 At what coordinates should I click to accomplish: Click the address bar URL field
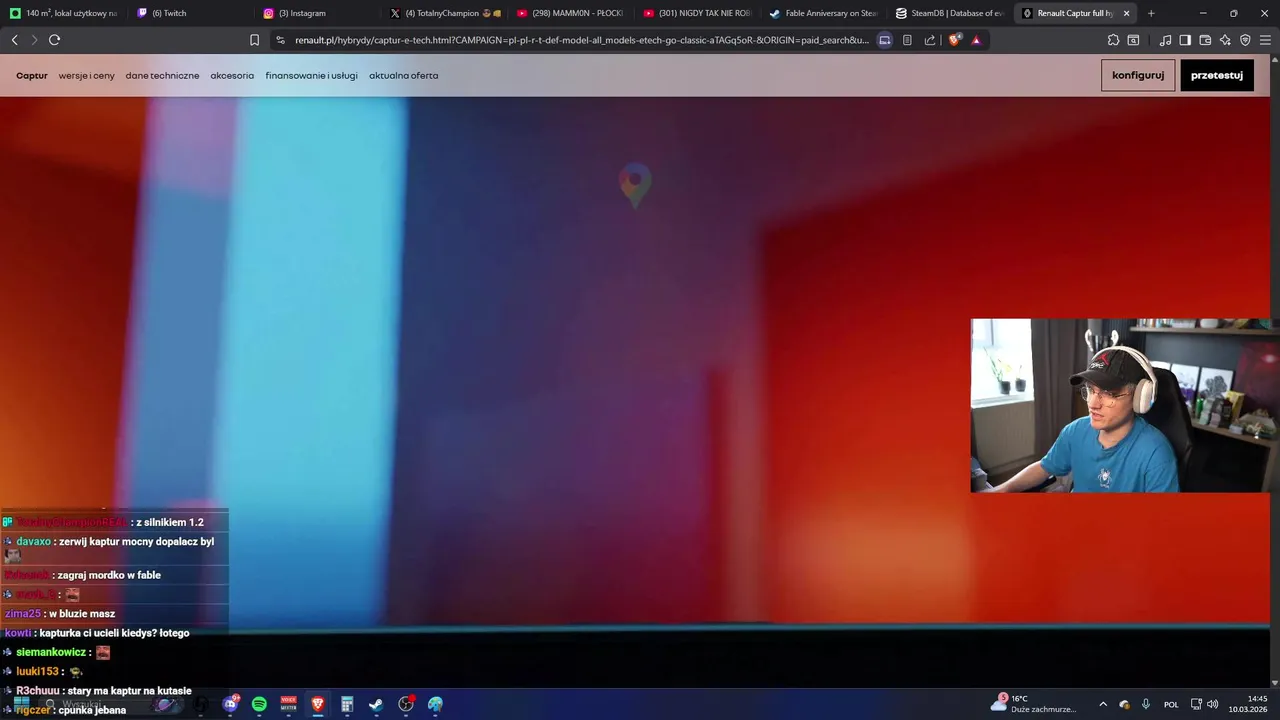click(x=580, y=40)
